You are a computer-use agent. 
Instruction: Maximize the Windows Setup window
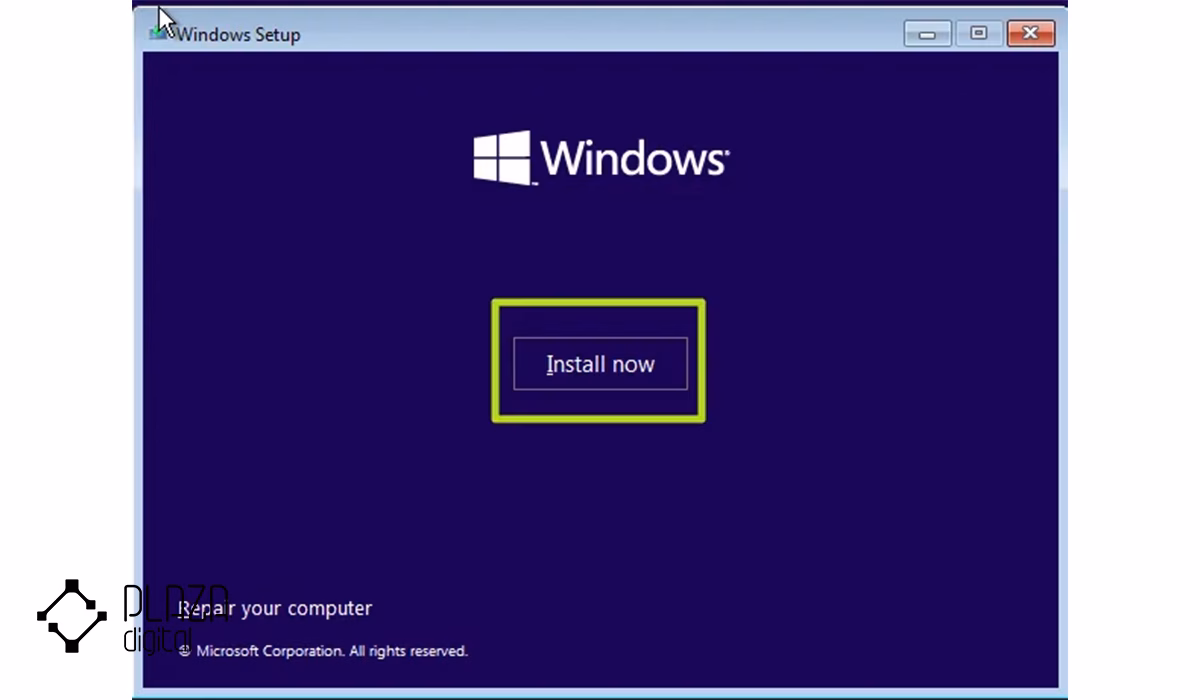coord(979,34)
